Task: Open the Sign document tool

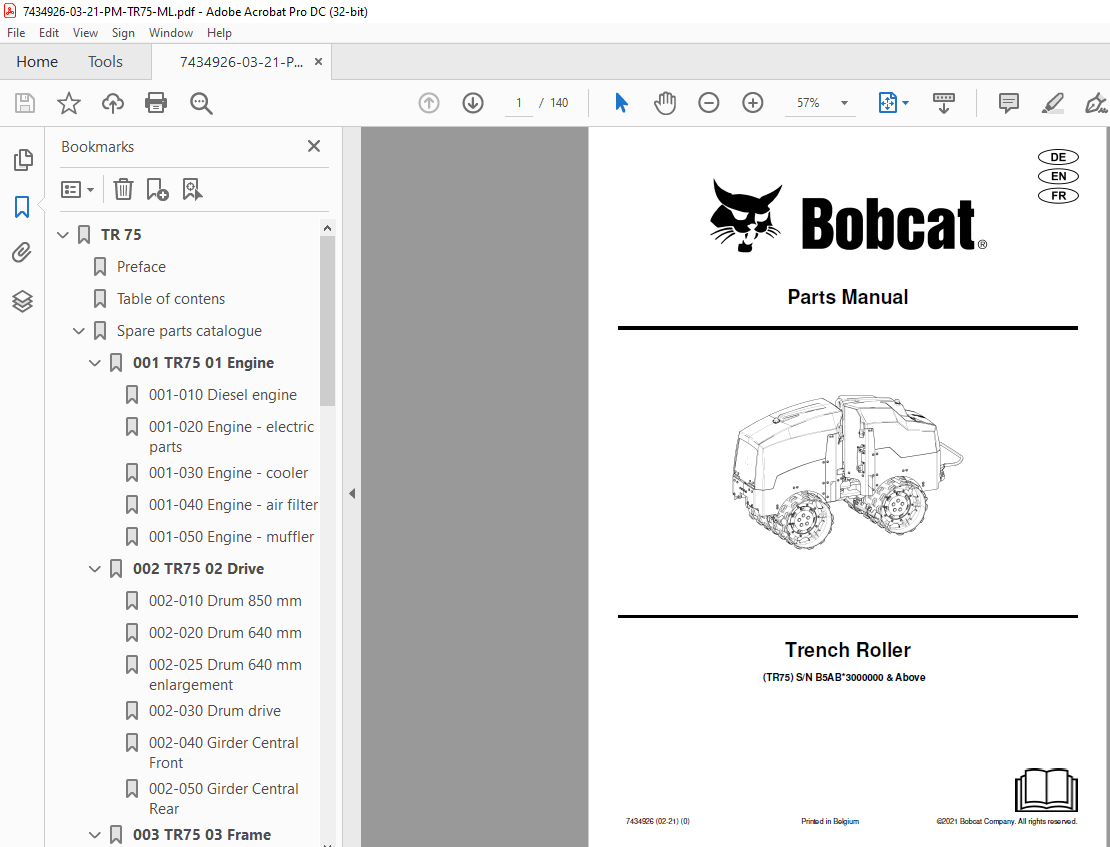Action: click(x=1096, y=103)
